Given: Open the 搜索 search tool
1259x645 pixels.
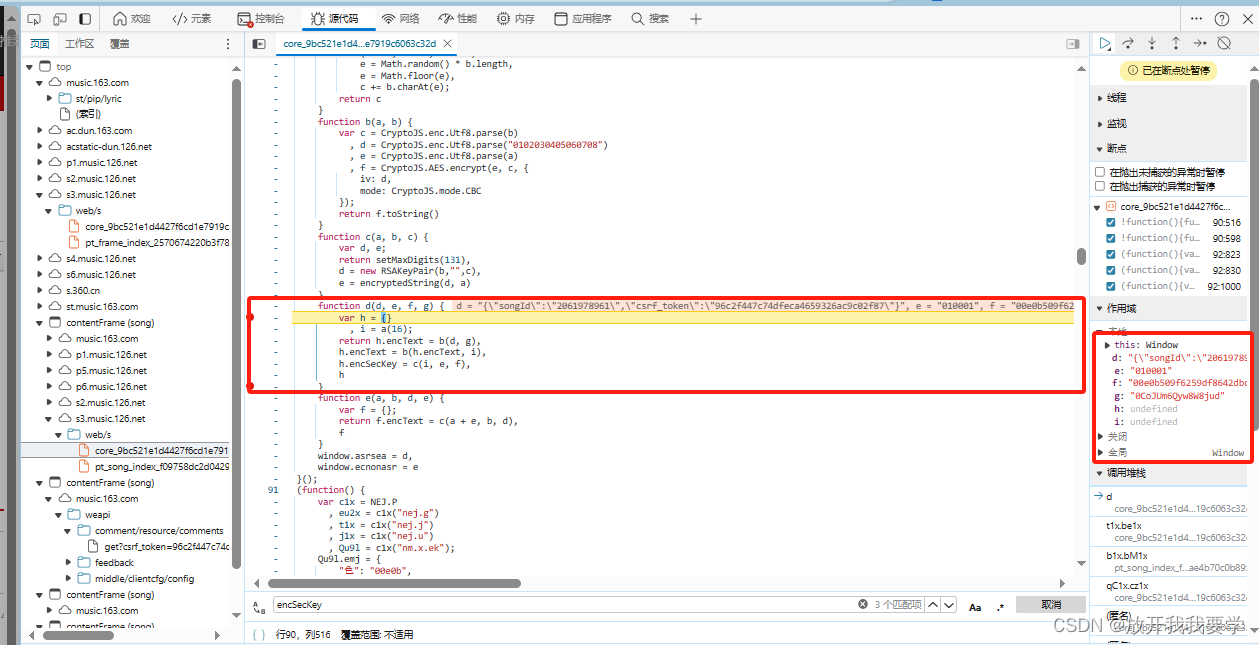Looking at the screenshot, I should point(650,19).
